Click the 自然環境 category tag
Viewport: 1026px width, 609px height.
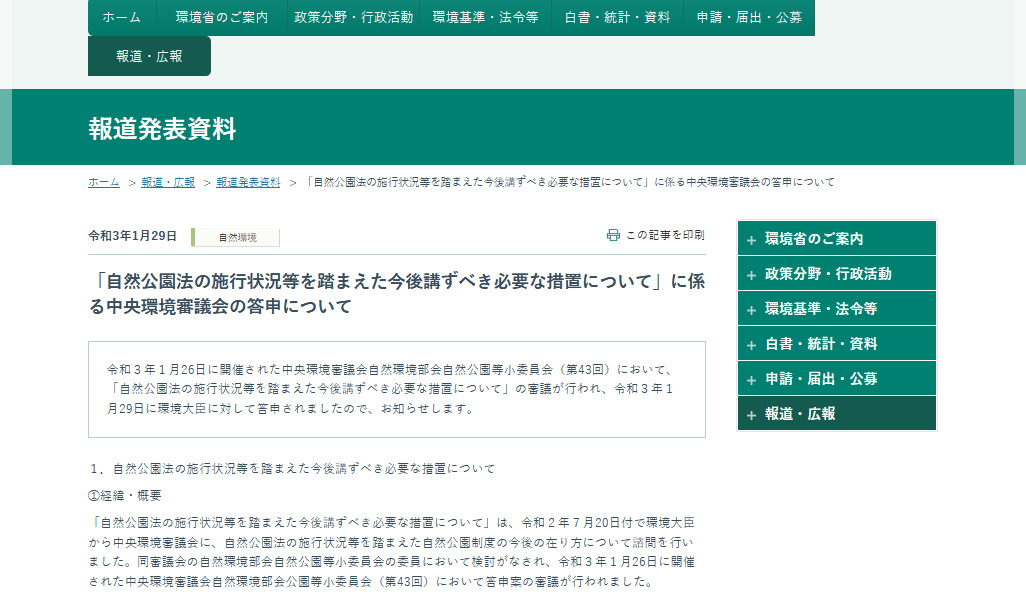(x=237, y=237)
